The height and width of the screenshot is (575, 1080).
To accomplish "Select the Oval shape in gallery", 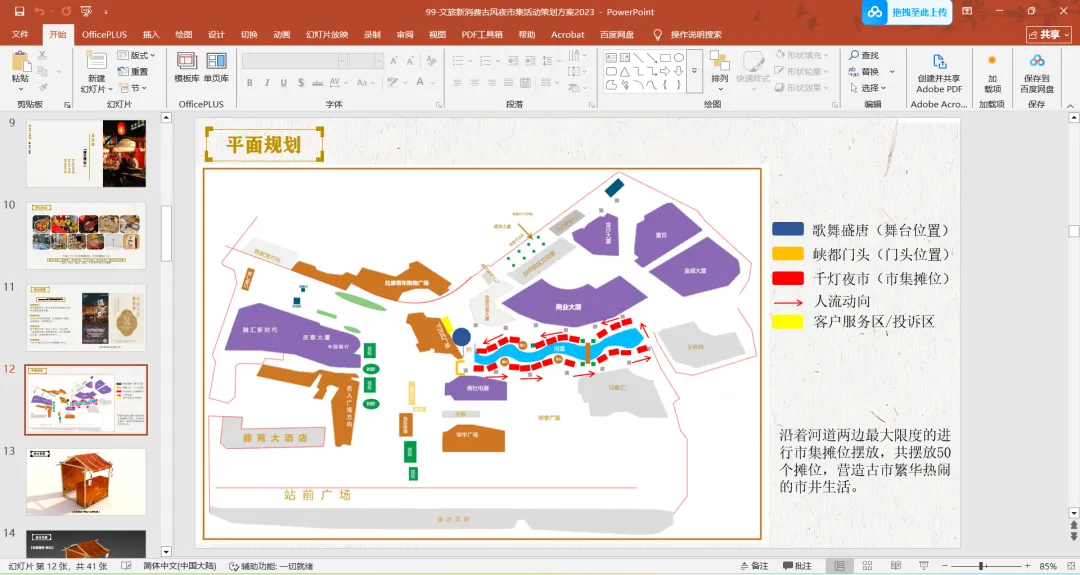I will tap(678, 58).
